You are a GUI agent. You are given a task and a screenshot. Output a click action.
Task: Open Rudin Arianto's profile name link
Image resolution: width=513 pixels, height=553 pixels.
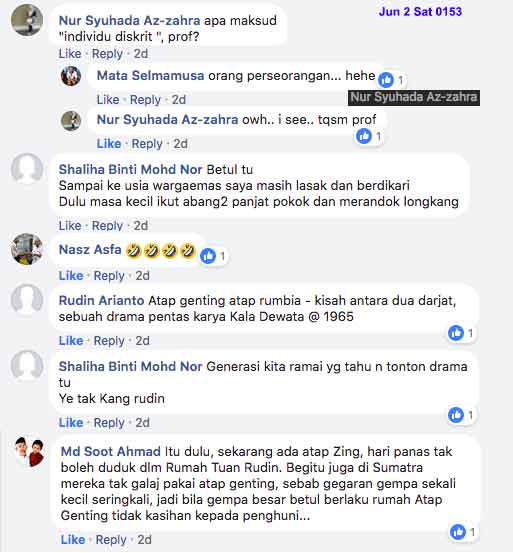tap(102, 300)
